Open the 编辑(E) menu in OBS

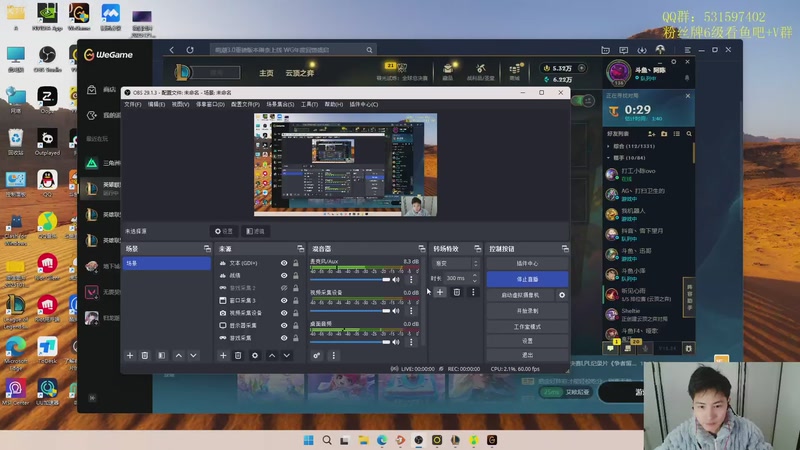[156, 104]
